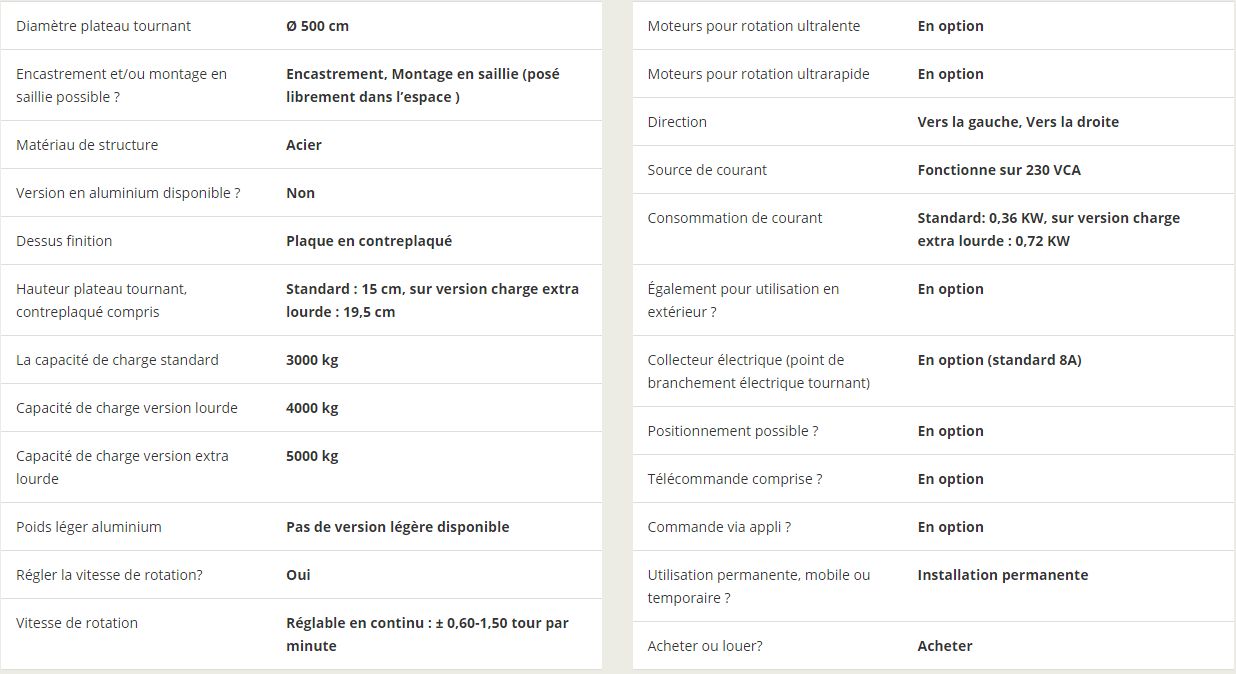Image resolution: width=1236 pixels, height=674 pixels.
Task: Click the "Ø 500 cm" value
Action: tap(317, 26)
